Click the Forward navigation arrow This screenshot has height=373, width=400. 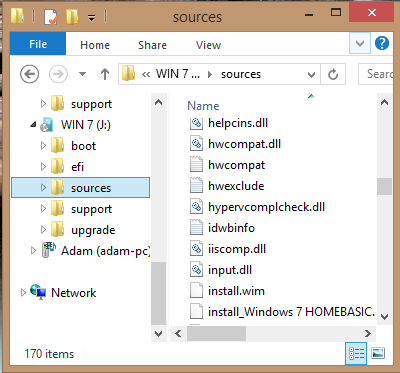pyautogui.click(x=58, y=74)
